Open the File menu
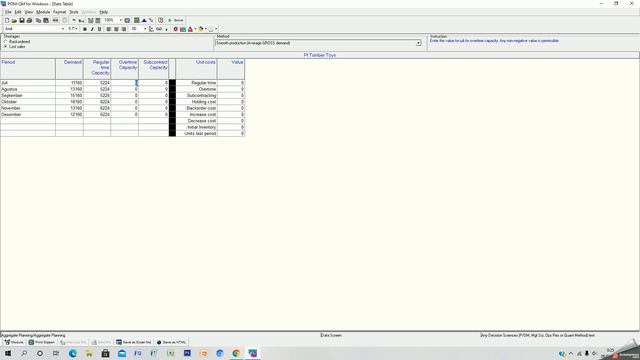Viewport: 640px width, 360px height. (8, 12)
